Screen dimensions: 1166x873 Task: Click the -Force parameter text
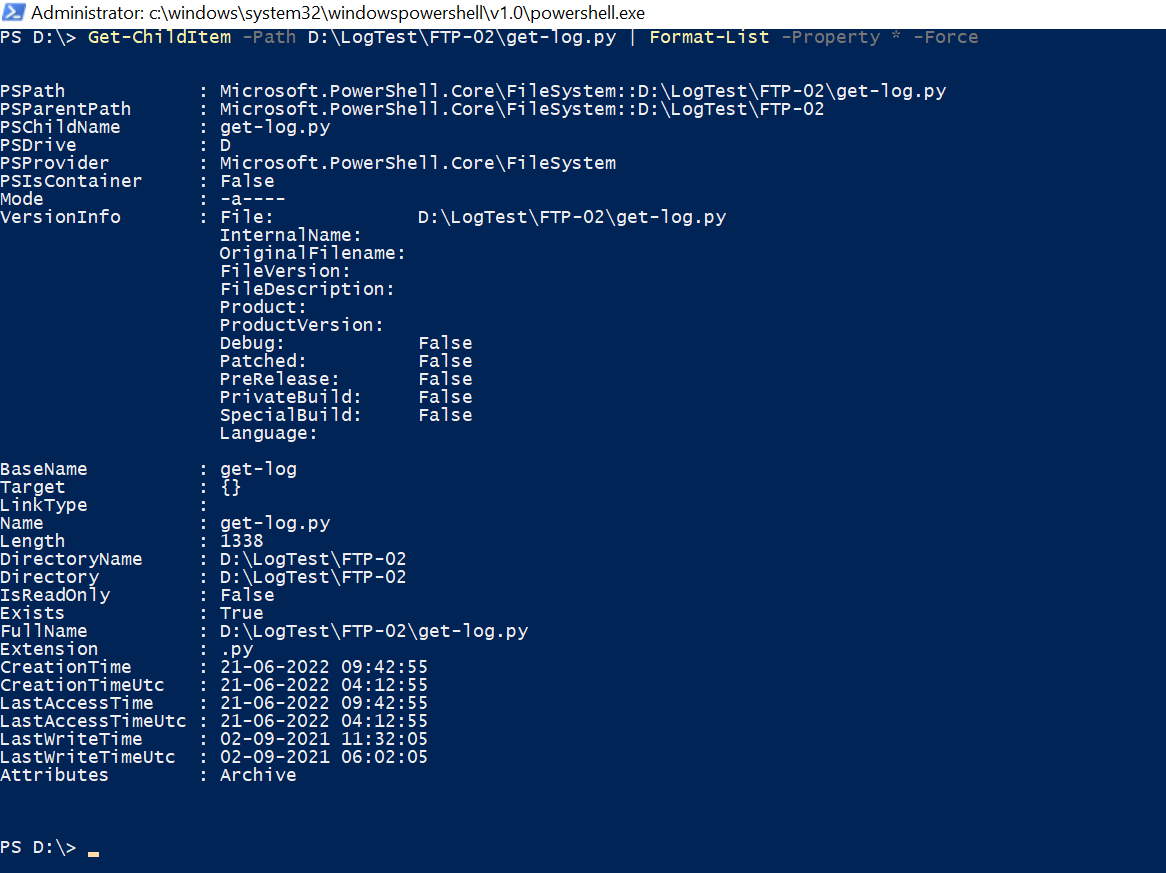(945, 37)
